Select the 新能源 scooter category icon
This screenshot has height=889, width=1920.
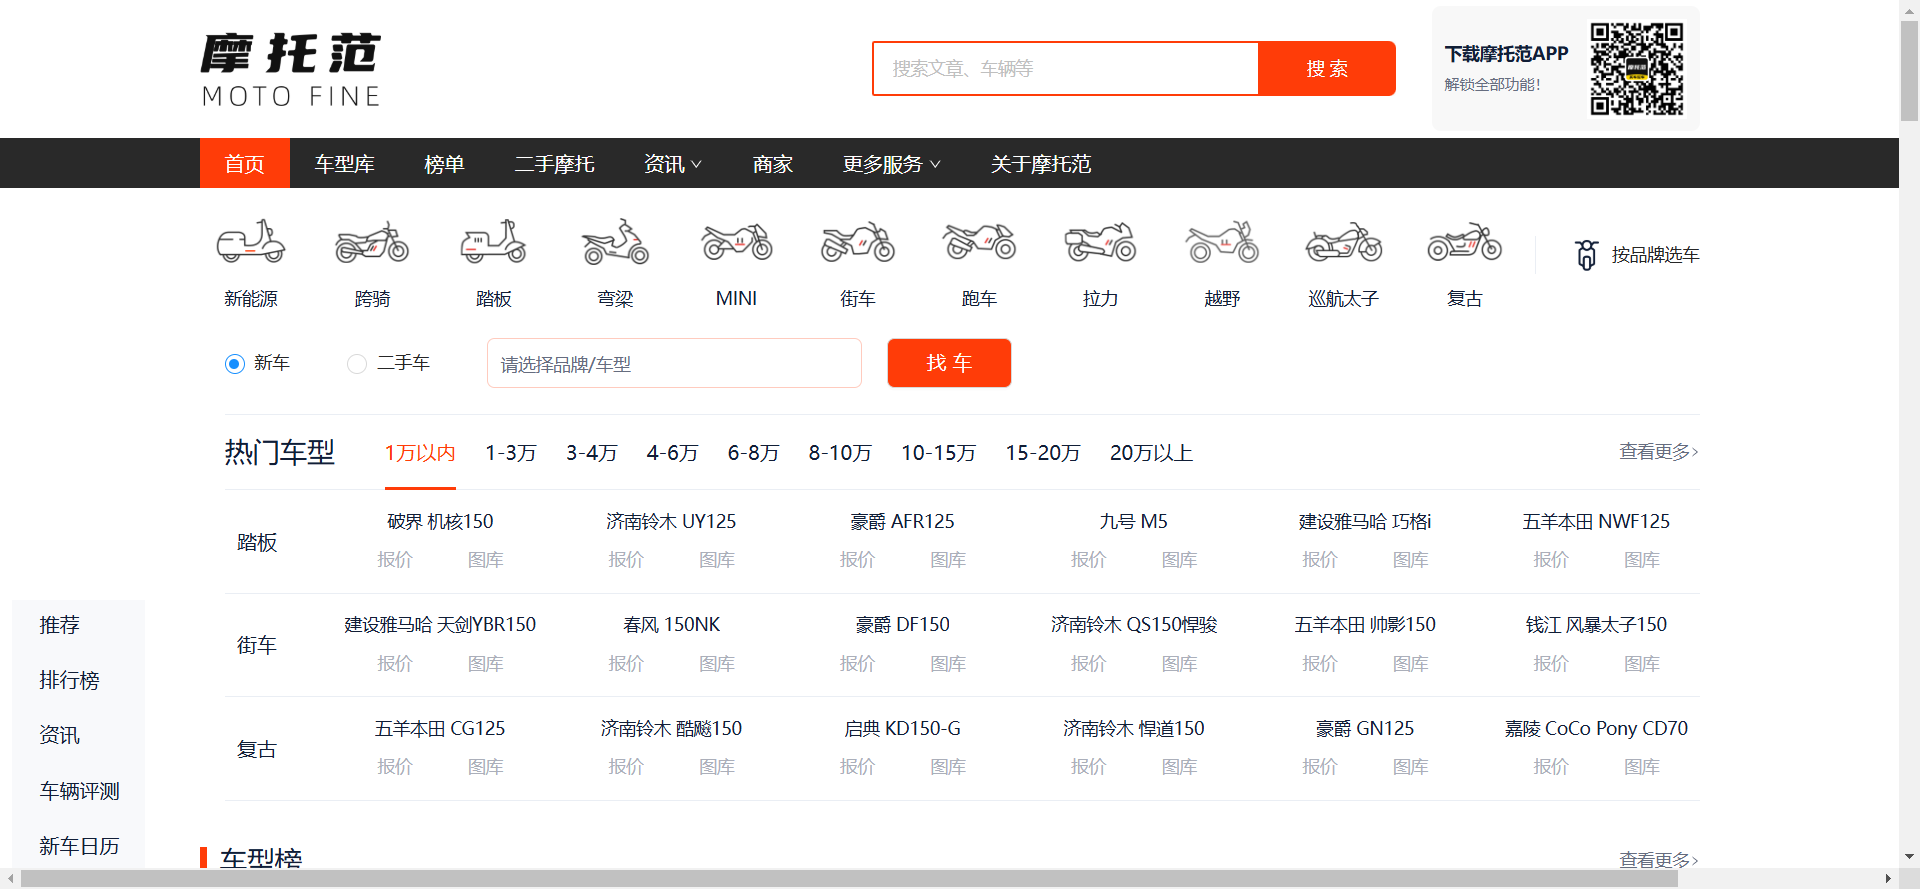251,242
